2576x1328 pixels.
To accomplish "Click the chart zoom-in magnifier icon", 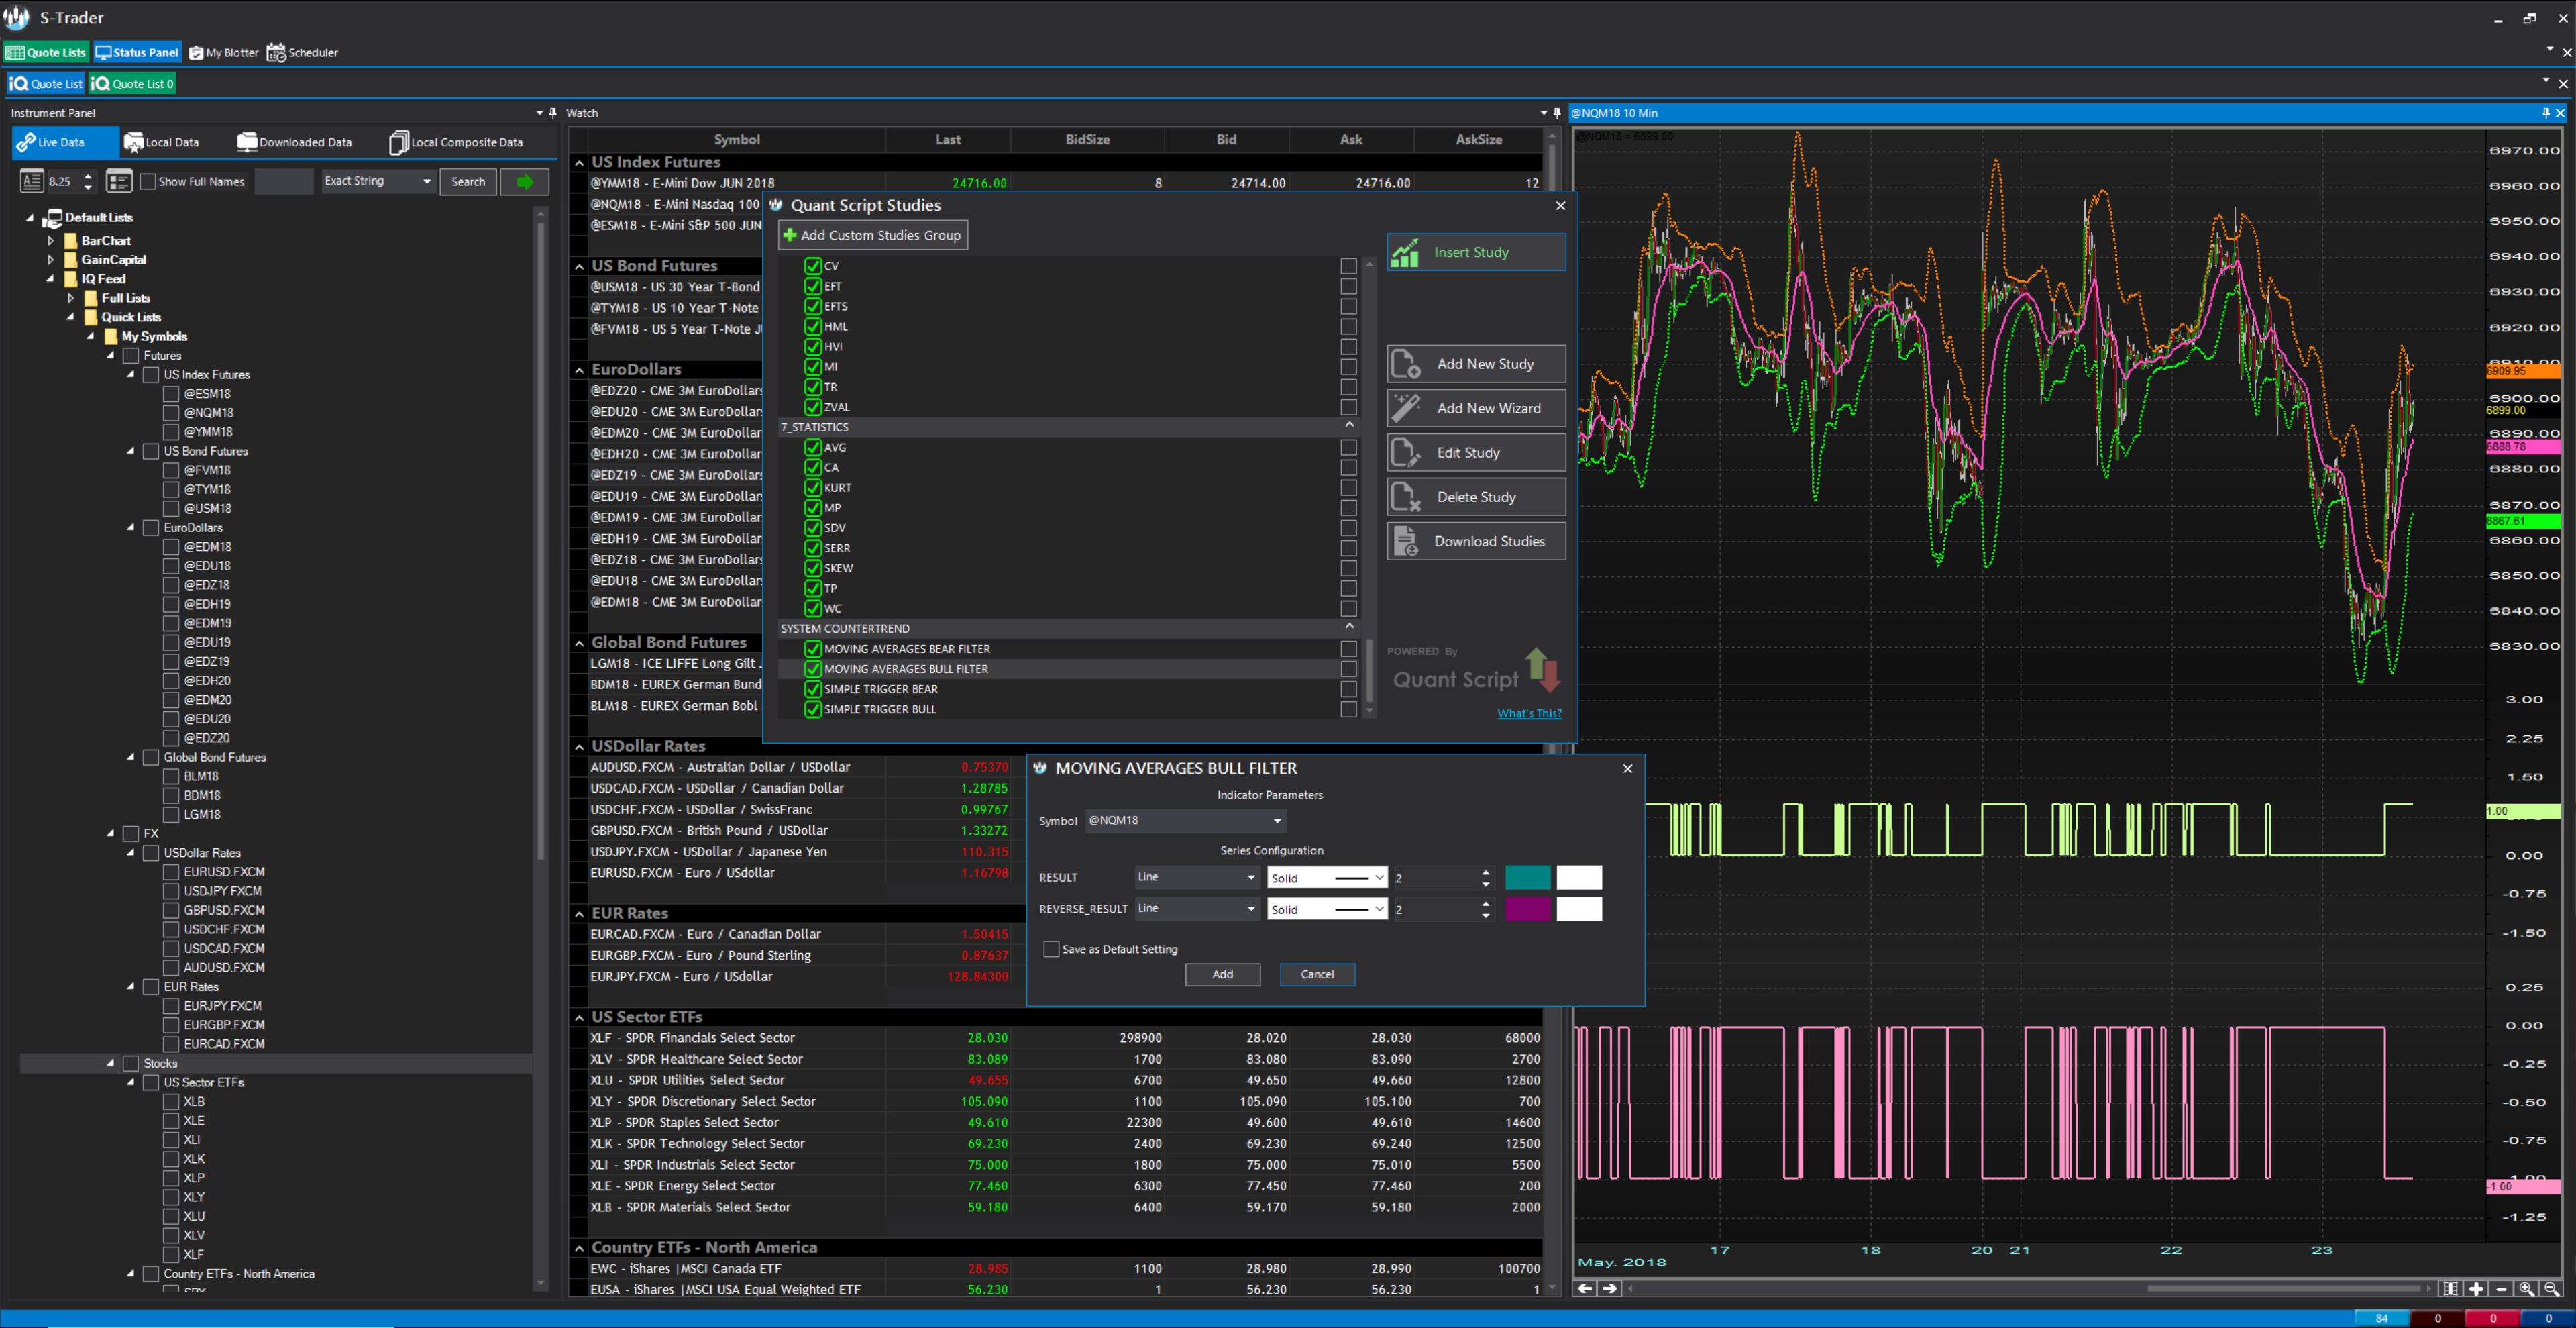I will (2527, 1289).
